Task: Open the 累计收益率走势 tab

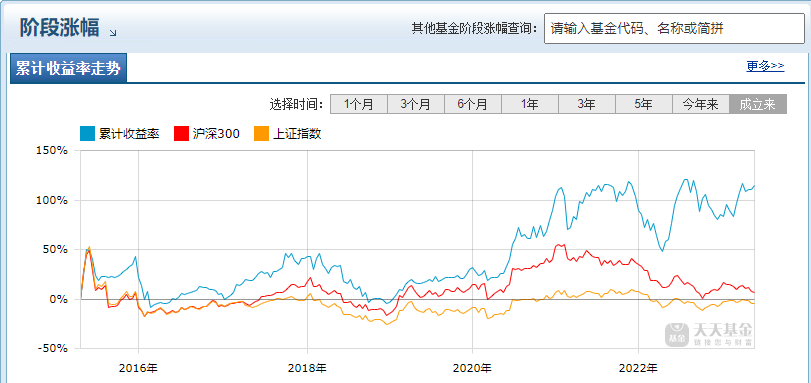Action: coord(68,69)
